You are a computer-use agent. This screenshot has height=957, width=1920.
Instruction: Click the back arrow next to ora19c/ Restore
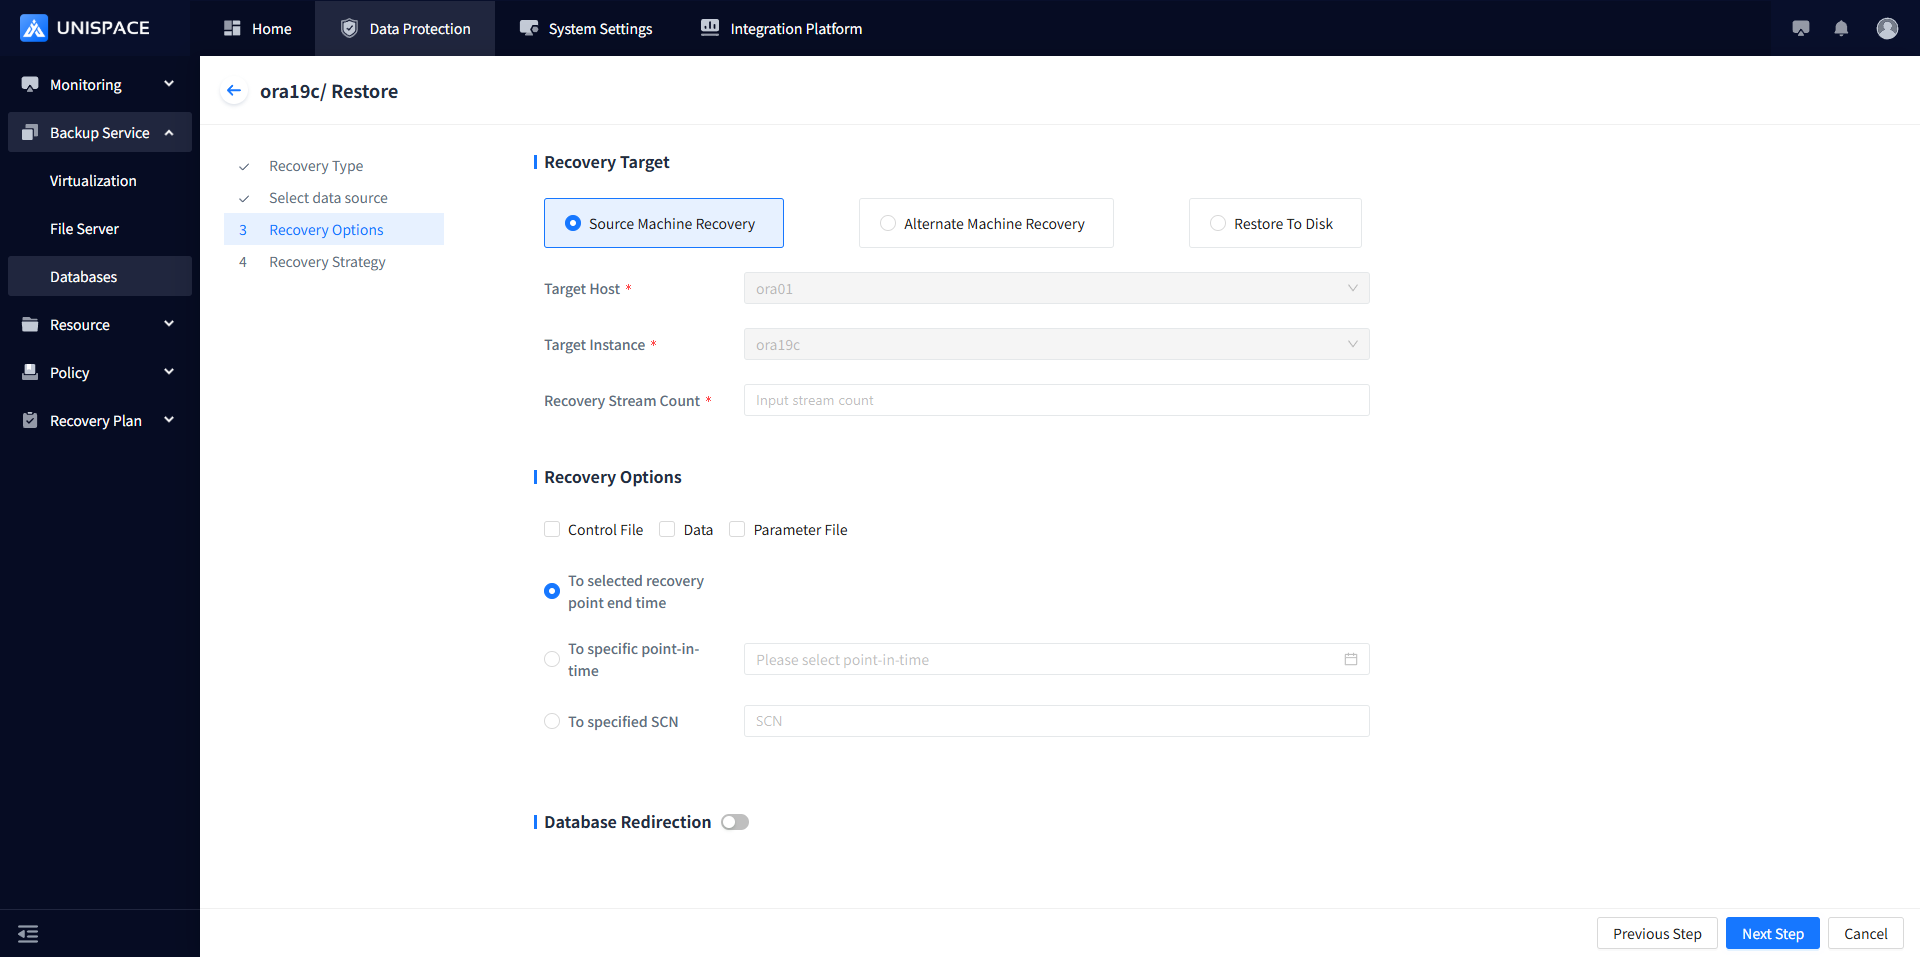[234, 91]
